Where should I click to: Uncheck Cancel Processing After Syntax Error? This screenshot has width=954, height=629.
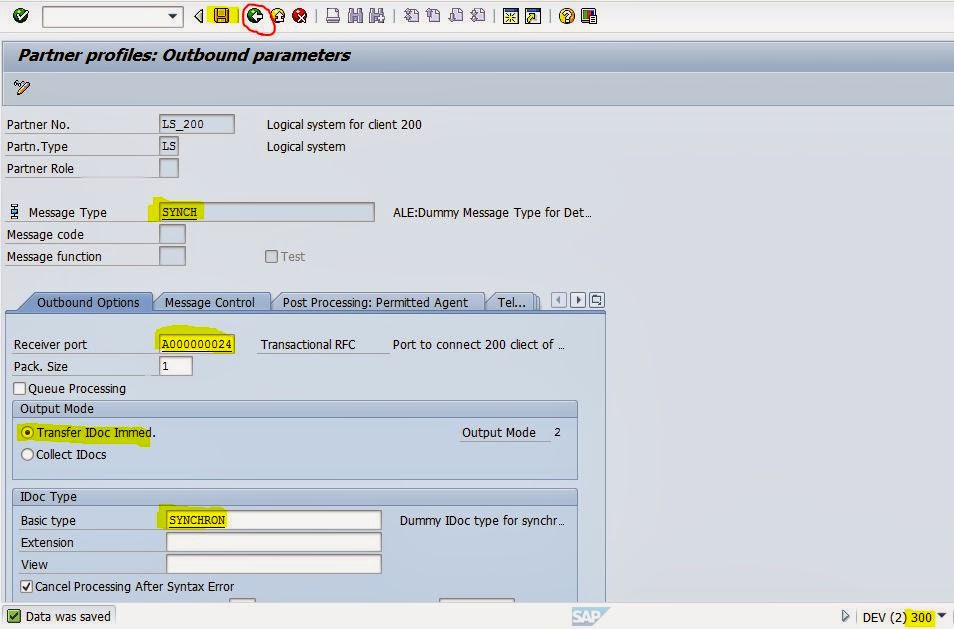tap(26, 586)
